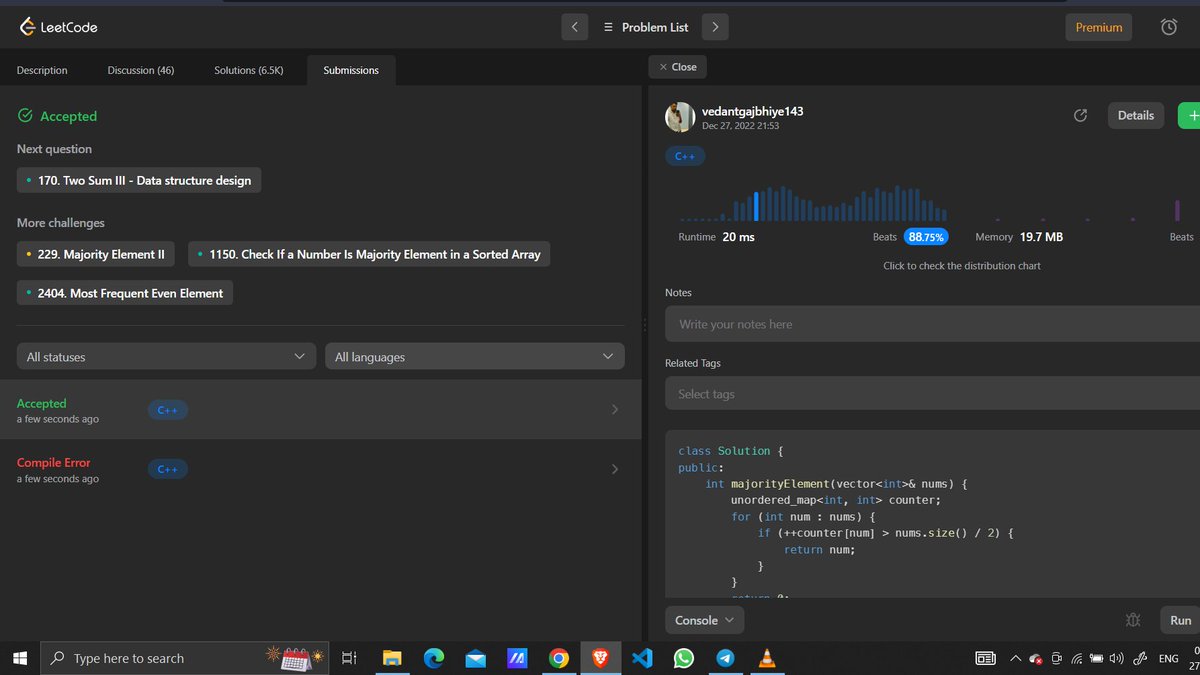Click the Premium button
The width and height of the screenshot is (1200, 675).
click(x=1098, y=27)
